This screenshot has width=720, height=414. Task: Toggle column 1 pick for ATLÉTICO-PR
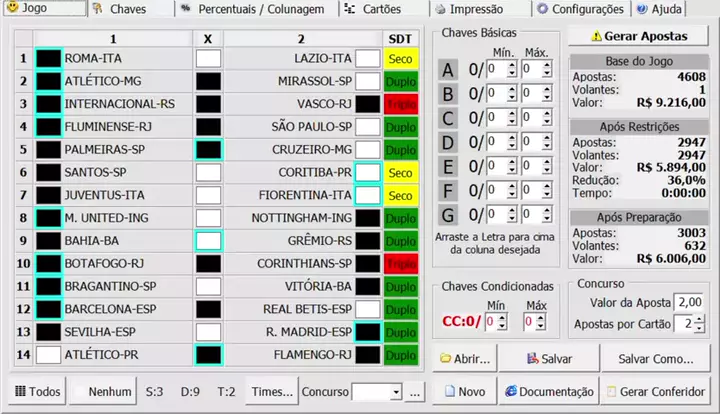(x=49, y=355)
